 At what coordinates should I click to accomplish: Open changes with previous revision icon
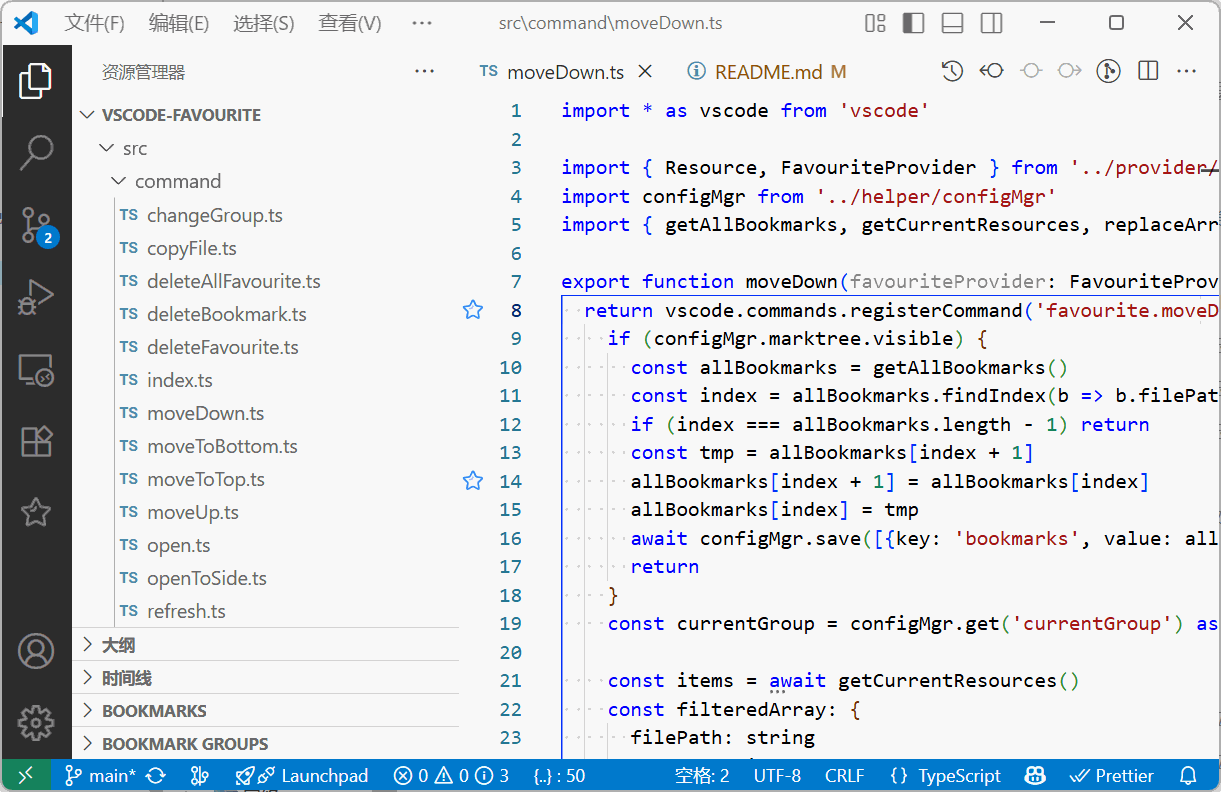click(991, 71)
